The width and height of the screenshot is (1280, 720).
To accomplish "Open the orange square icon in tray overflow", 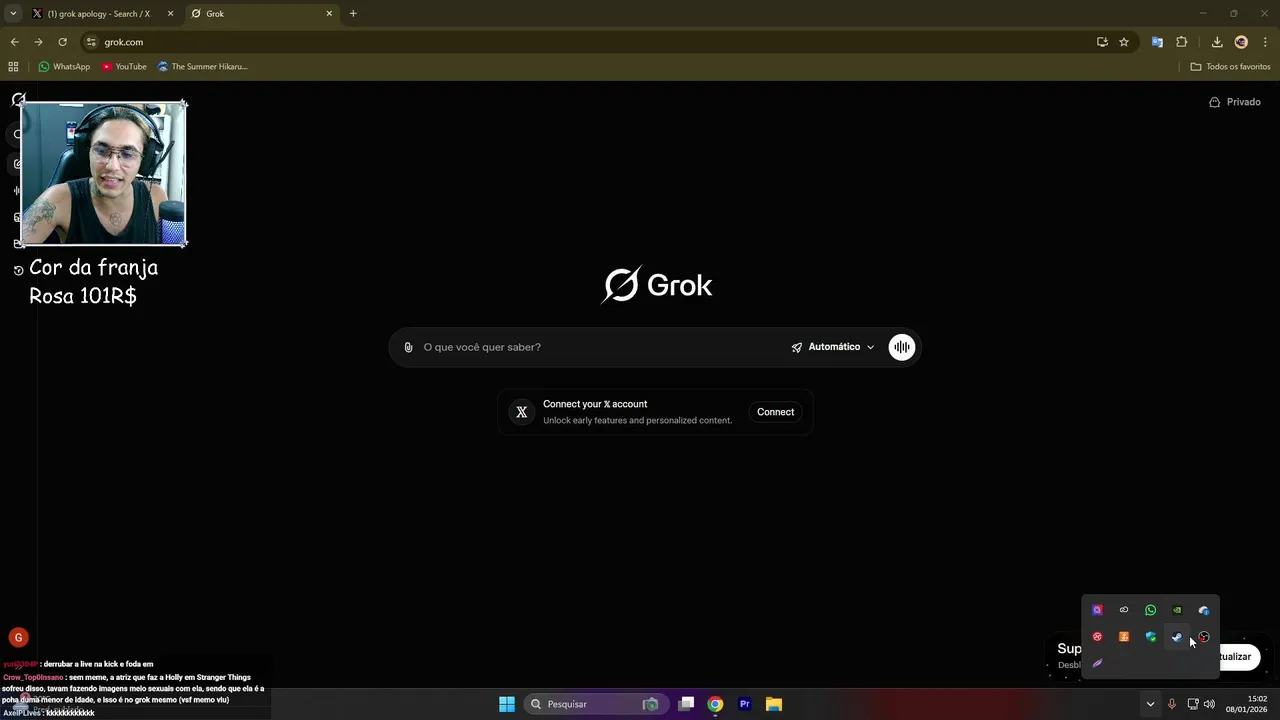I will click(1124, 637).
